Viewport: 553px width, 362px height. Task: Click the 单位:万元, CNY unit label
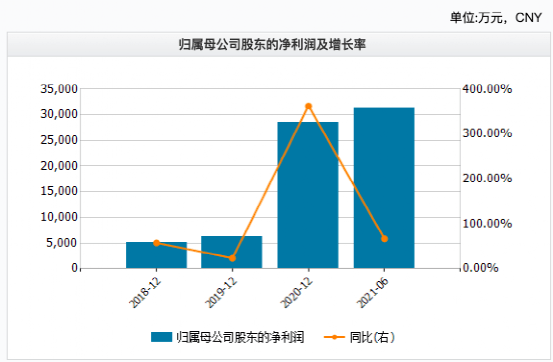pyautogui.click(x=496, y=17)
